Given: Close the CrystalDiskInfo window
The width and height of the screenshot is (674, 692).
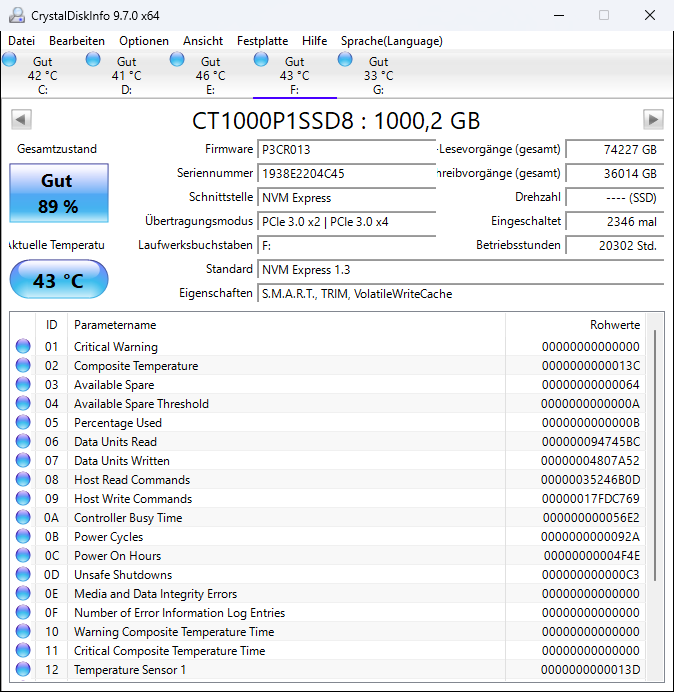Looking at the screenshot, I should (x=650, y=15).
